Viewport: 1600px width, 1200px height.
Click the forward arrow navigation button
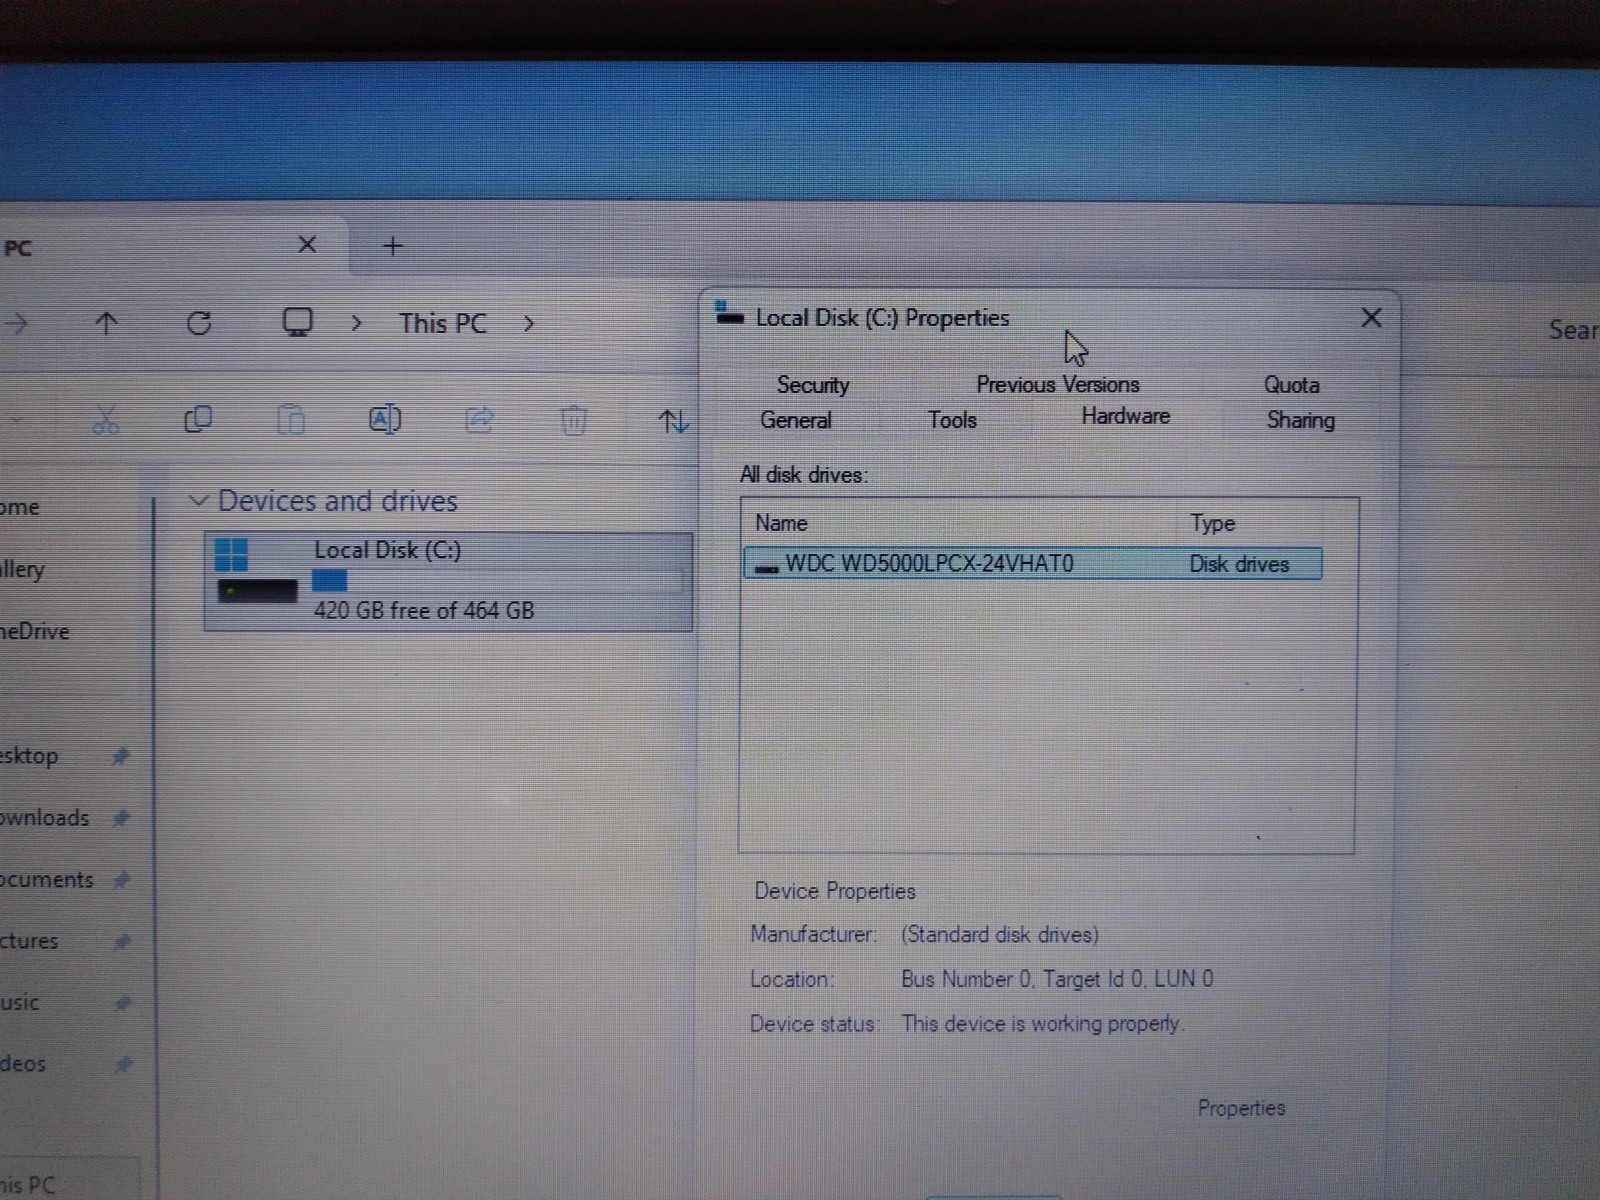pos(16,323)
